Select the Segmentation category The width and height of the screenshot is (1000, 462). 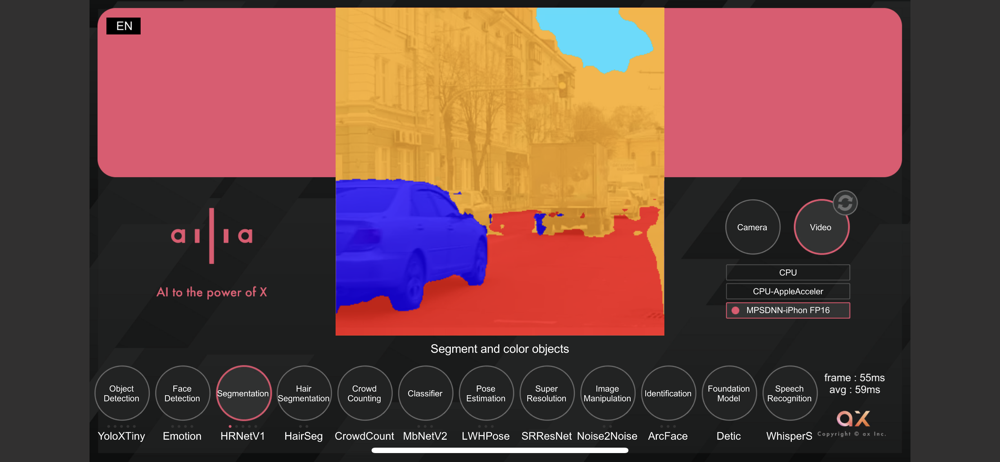click(244, 393)
